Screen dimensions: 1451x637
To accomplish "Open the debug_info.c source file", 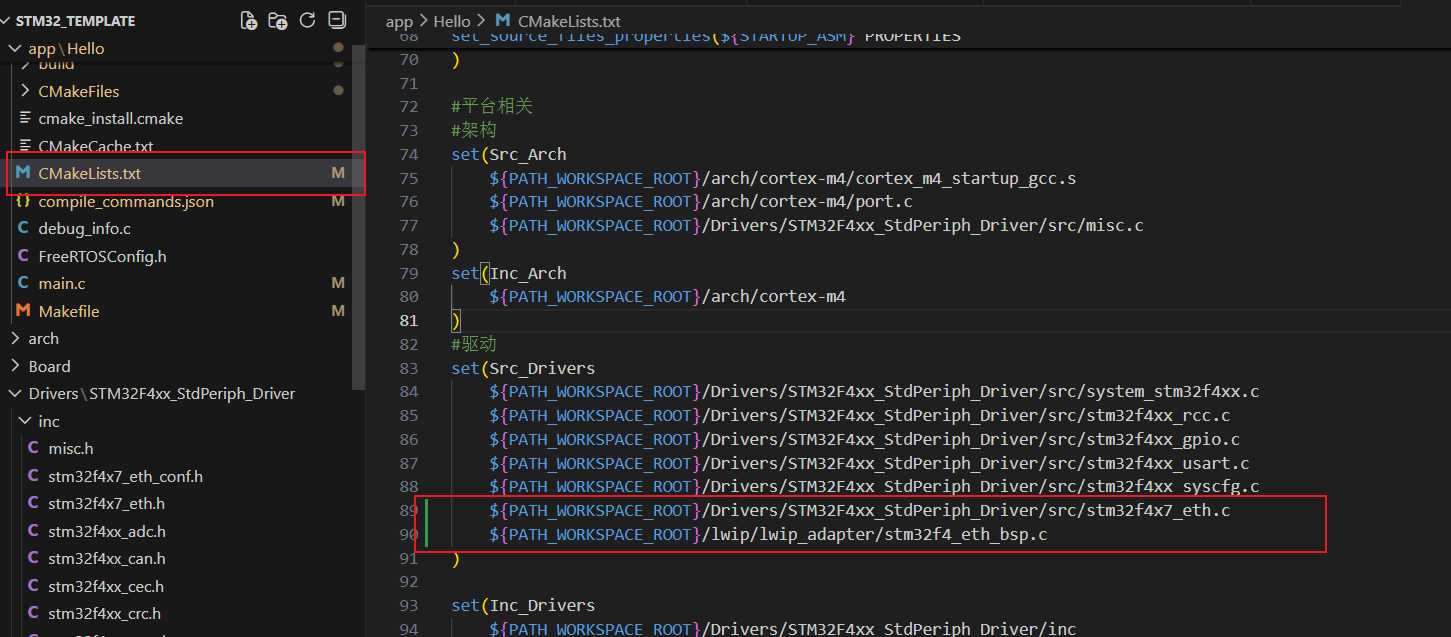I will click(x=84, y=228).
